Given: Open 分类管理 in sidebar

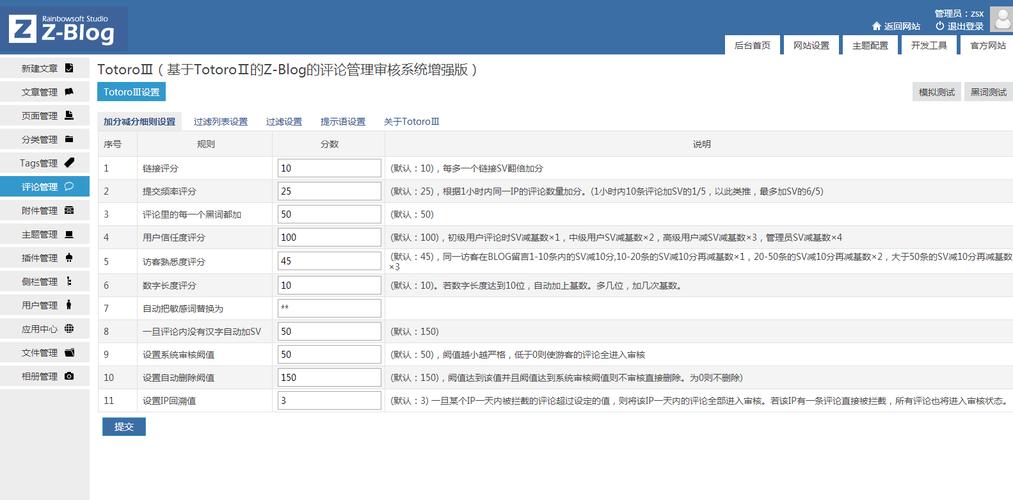Looking at the screenshot, I should pyautogui.click(x=45, y=139).
